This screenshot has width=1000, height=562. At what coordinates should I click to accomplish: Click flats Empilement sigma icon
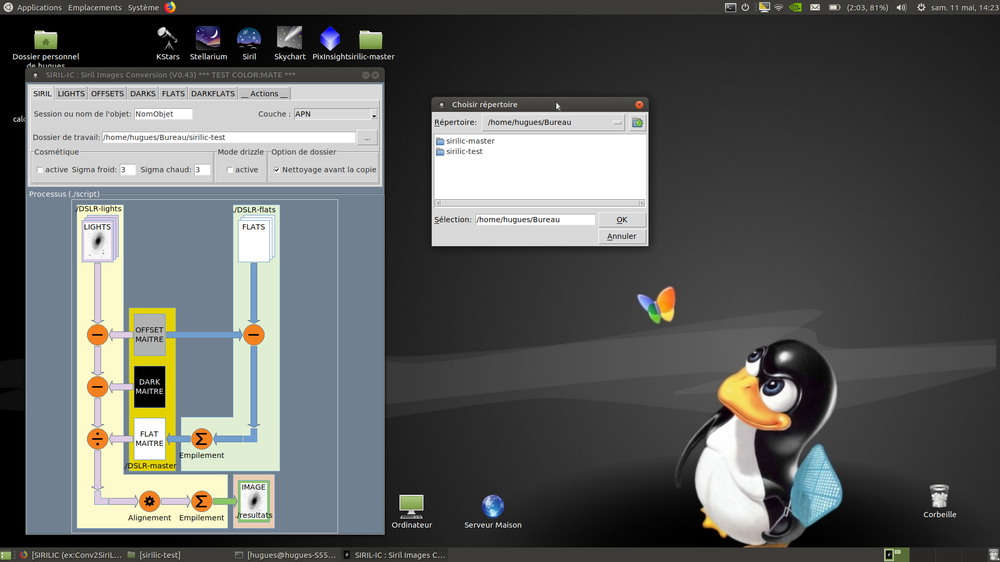point(201,439)
